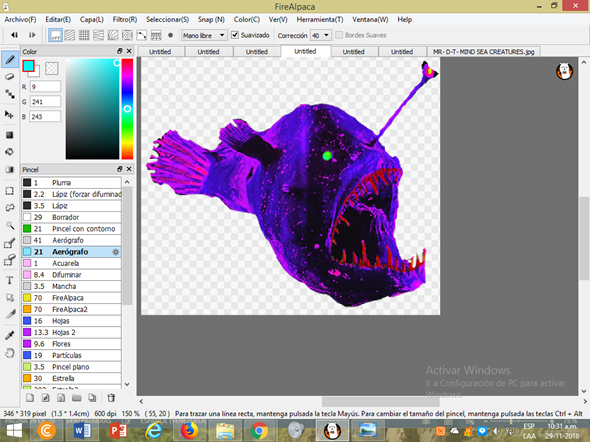Select the Divide tool icon
This screenshot has height=442, width=590.
(x=10, y=313)
